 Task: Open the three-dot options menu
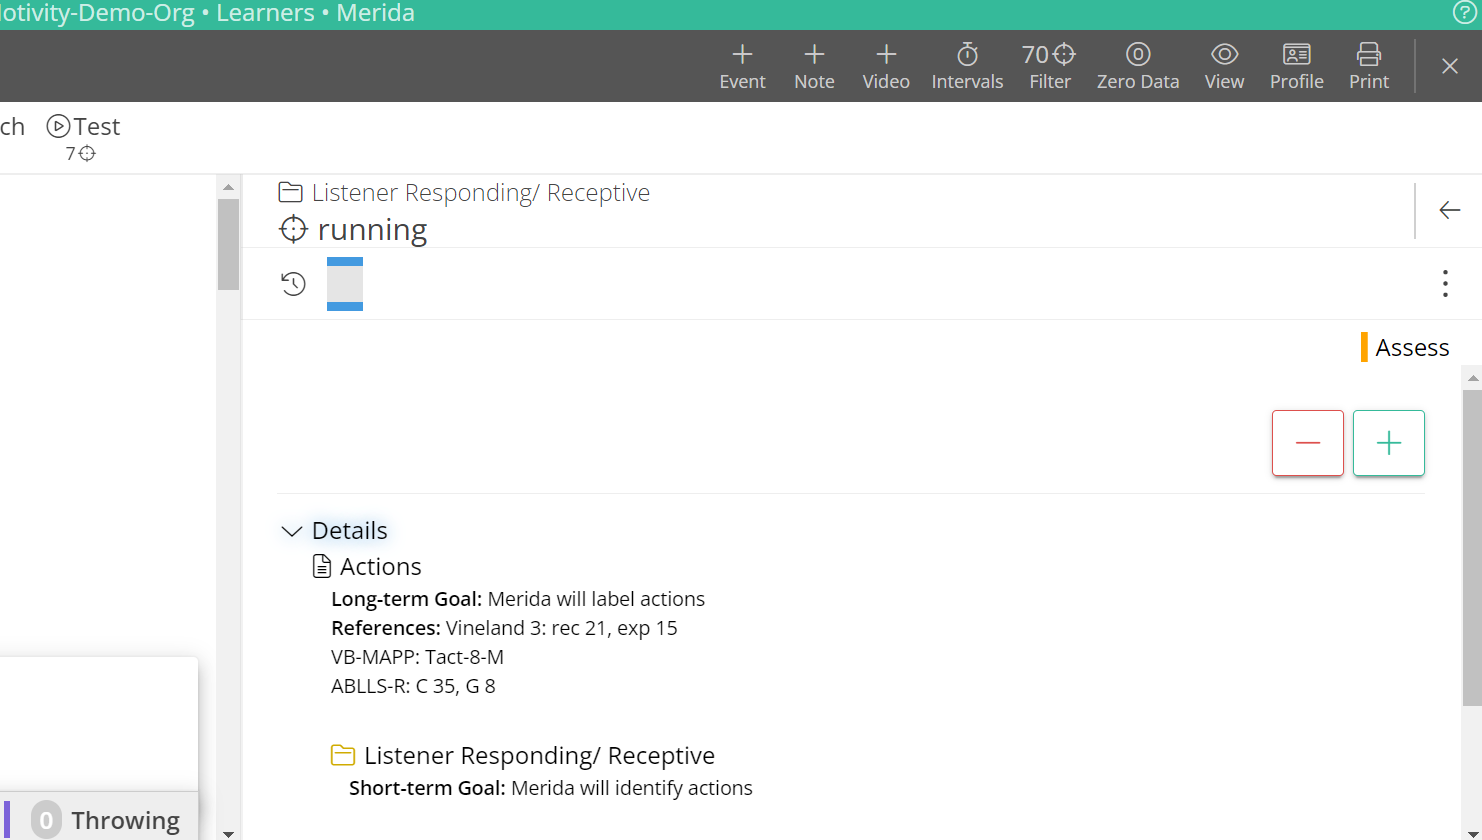click(x=1445, y=283)
